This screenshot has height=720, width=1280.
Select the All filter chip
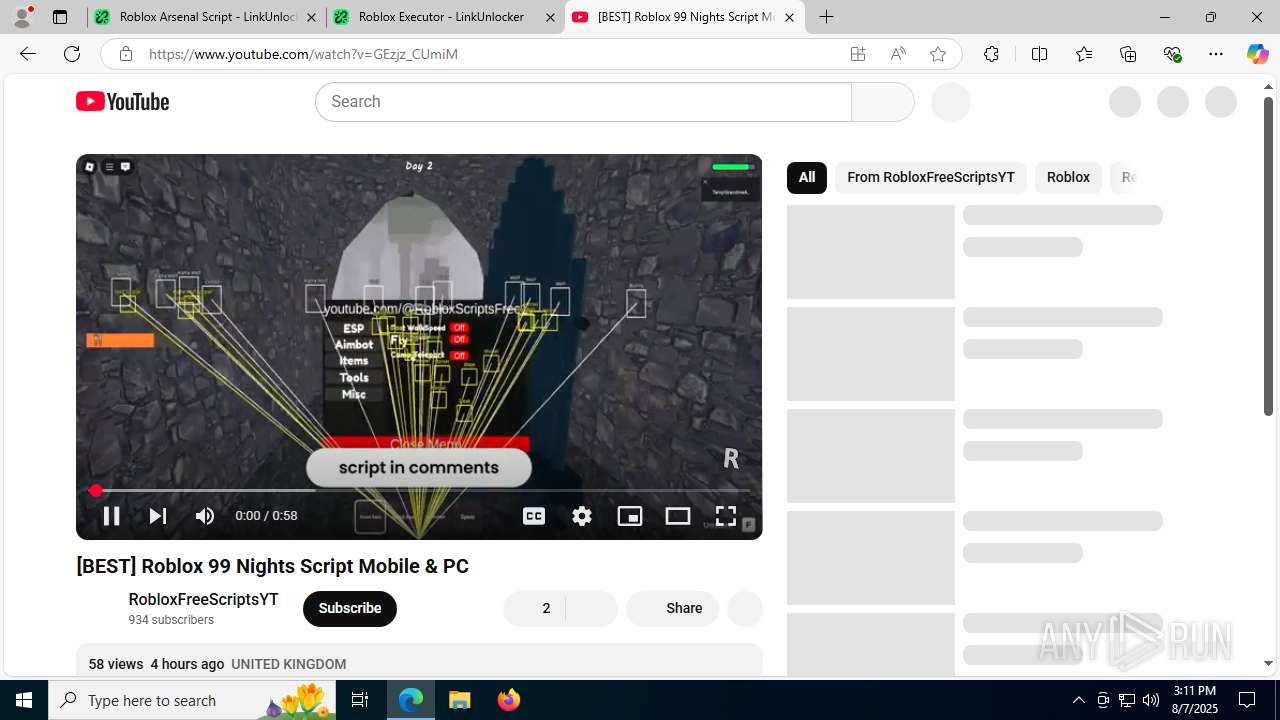807,177
